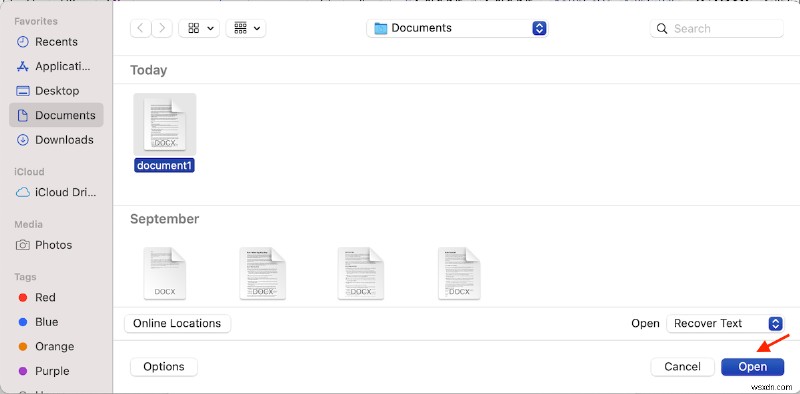
Task: Click the September group header
Action: (164, 219)
